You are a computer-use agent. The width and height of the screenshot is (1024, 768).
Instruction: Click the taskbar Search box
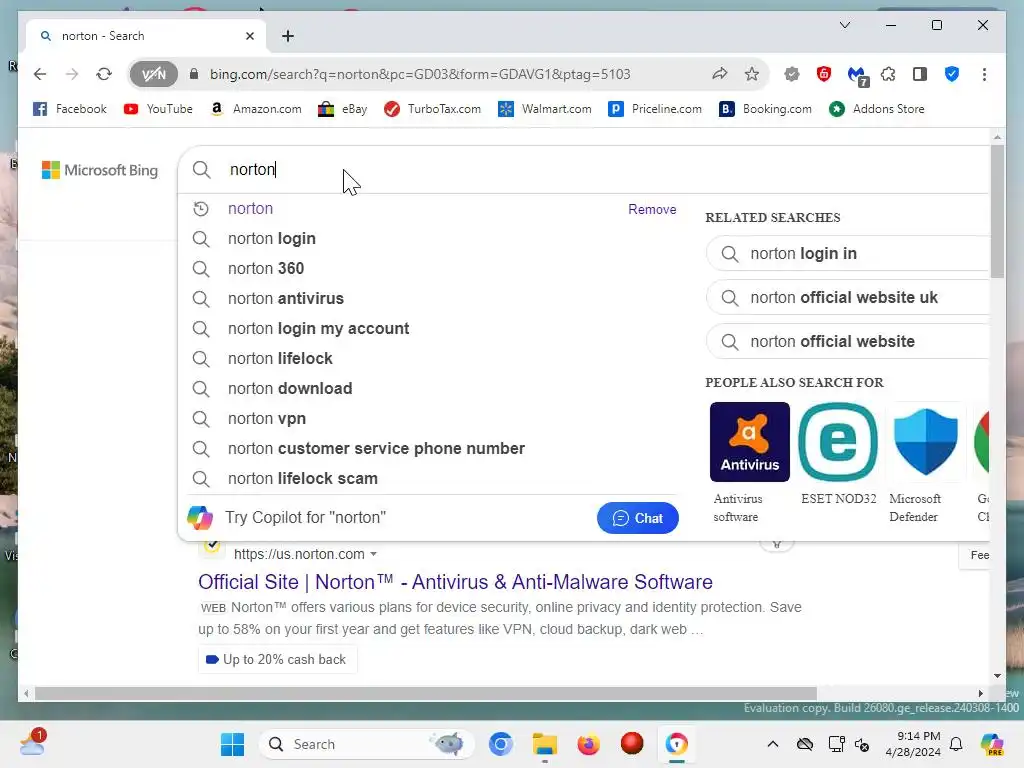point(366,744)
